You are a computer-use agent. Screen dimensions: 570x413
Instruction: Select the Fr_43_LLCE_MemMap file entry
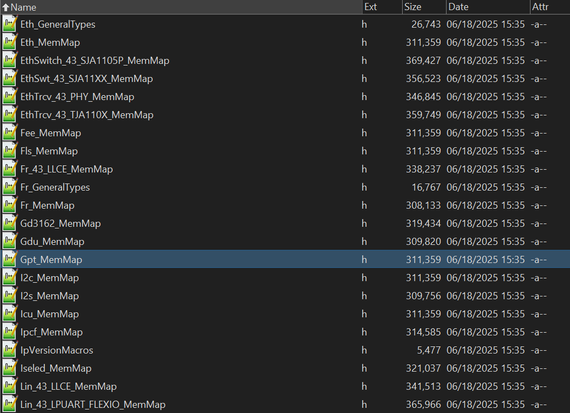click(x=285, y=169)
